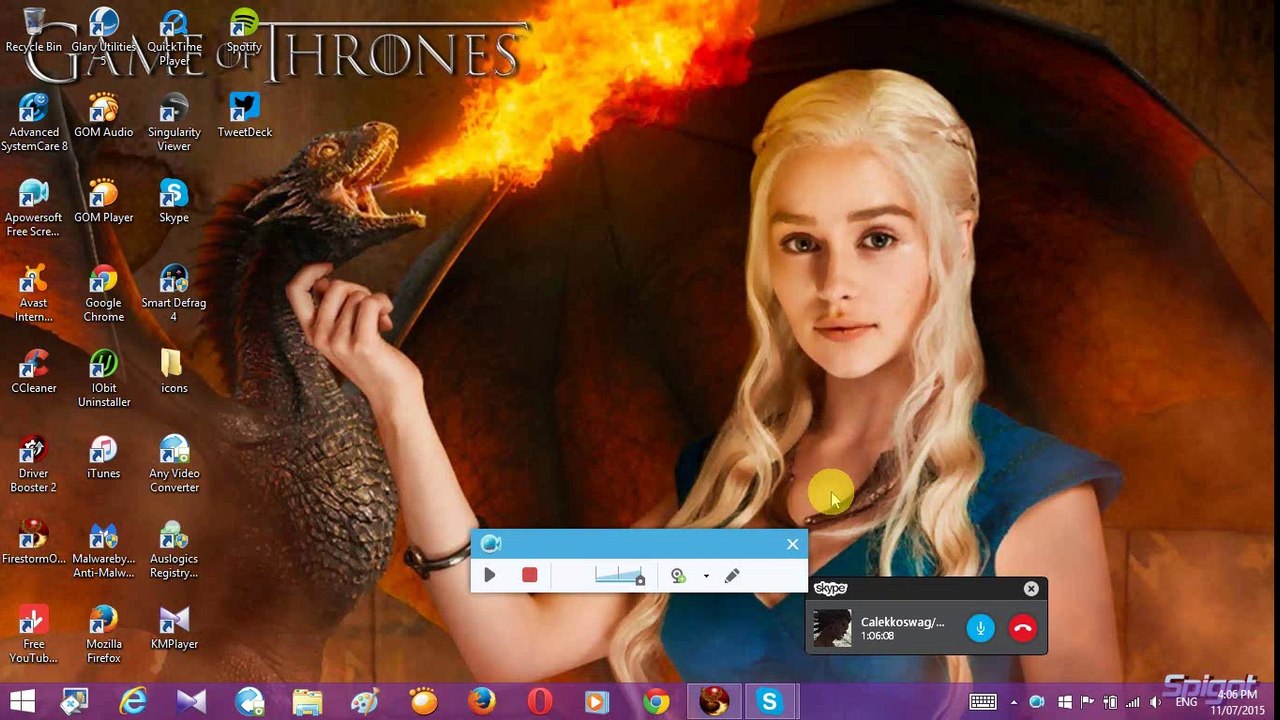The height and width of the screenshot is (720, 1280).
Task: Click the iTunes desktop shortcut
Action: point(103,457)
